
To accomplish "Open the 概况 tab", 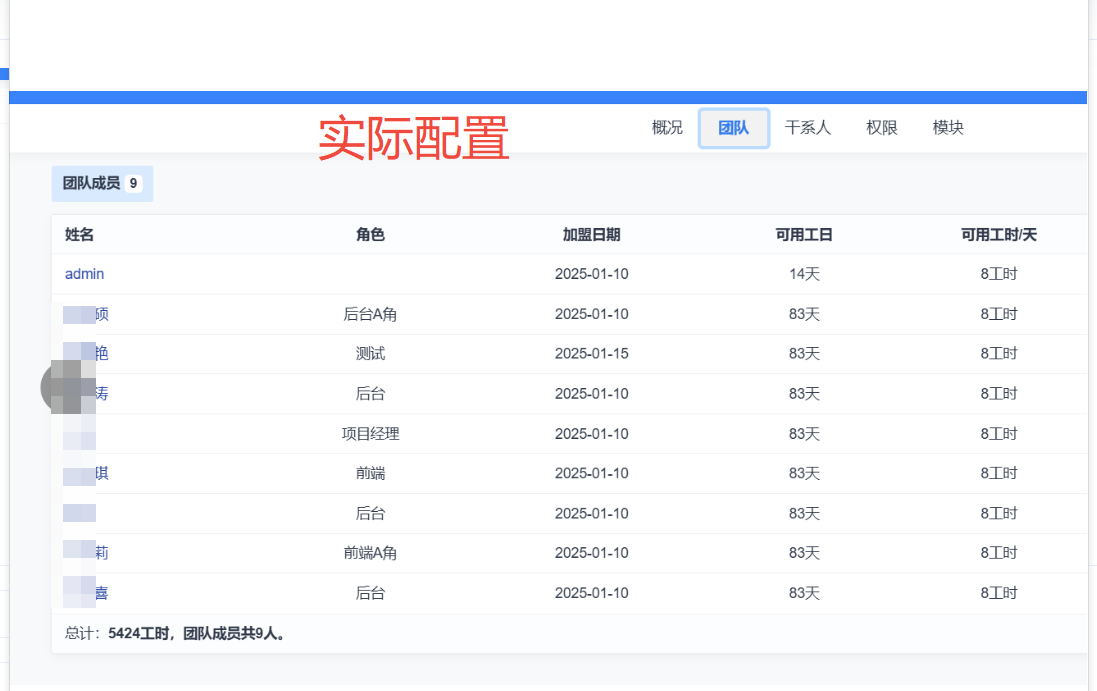I will coord(667,128).
